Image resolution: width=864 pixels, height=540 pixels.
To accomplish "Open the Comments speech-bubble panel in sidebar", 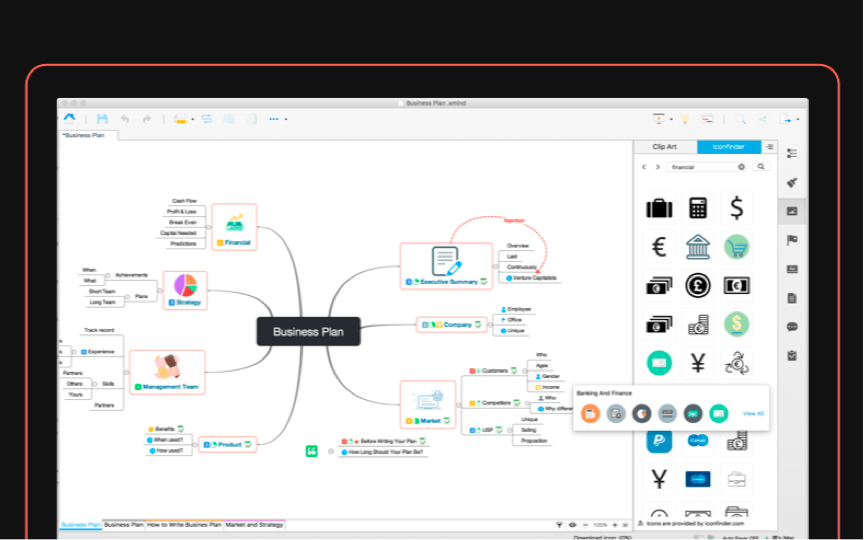I will tap(792, 326).
